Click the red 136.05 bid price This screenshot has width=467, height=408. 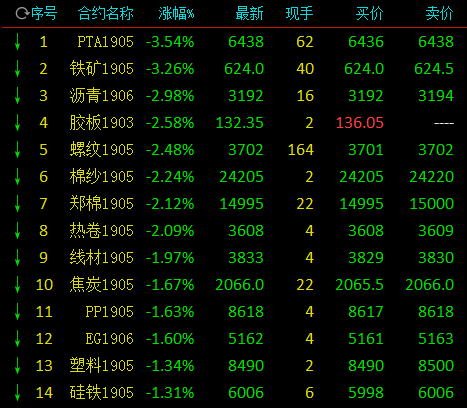(x=360, y=123)
